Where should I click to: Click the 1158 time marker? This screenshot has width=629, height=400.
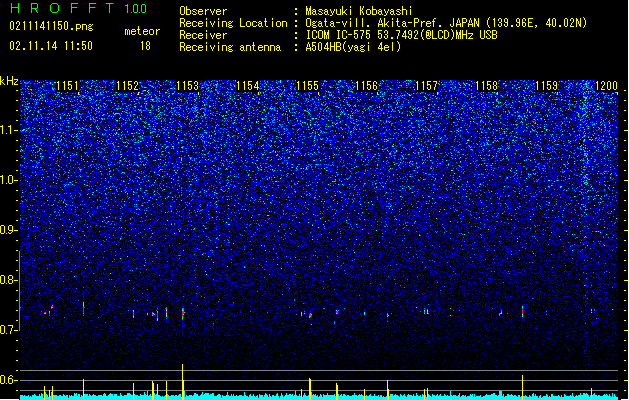click(x=486, y=86)
